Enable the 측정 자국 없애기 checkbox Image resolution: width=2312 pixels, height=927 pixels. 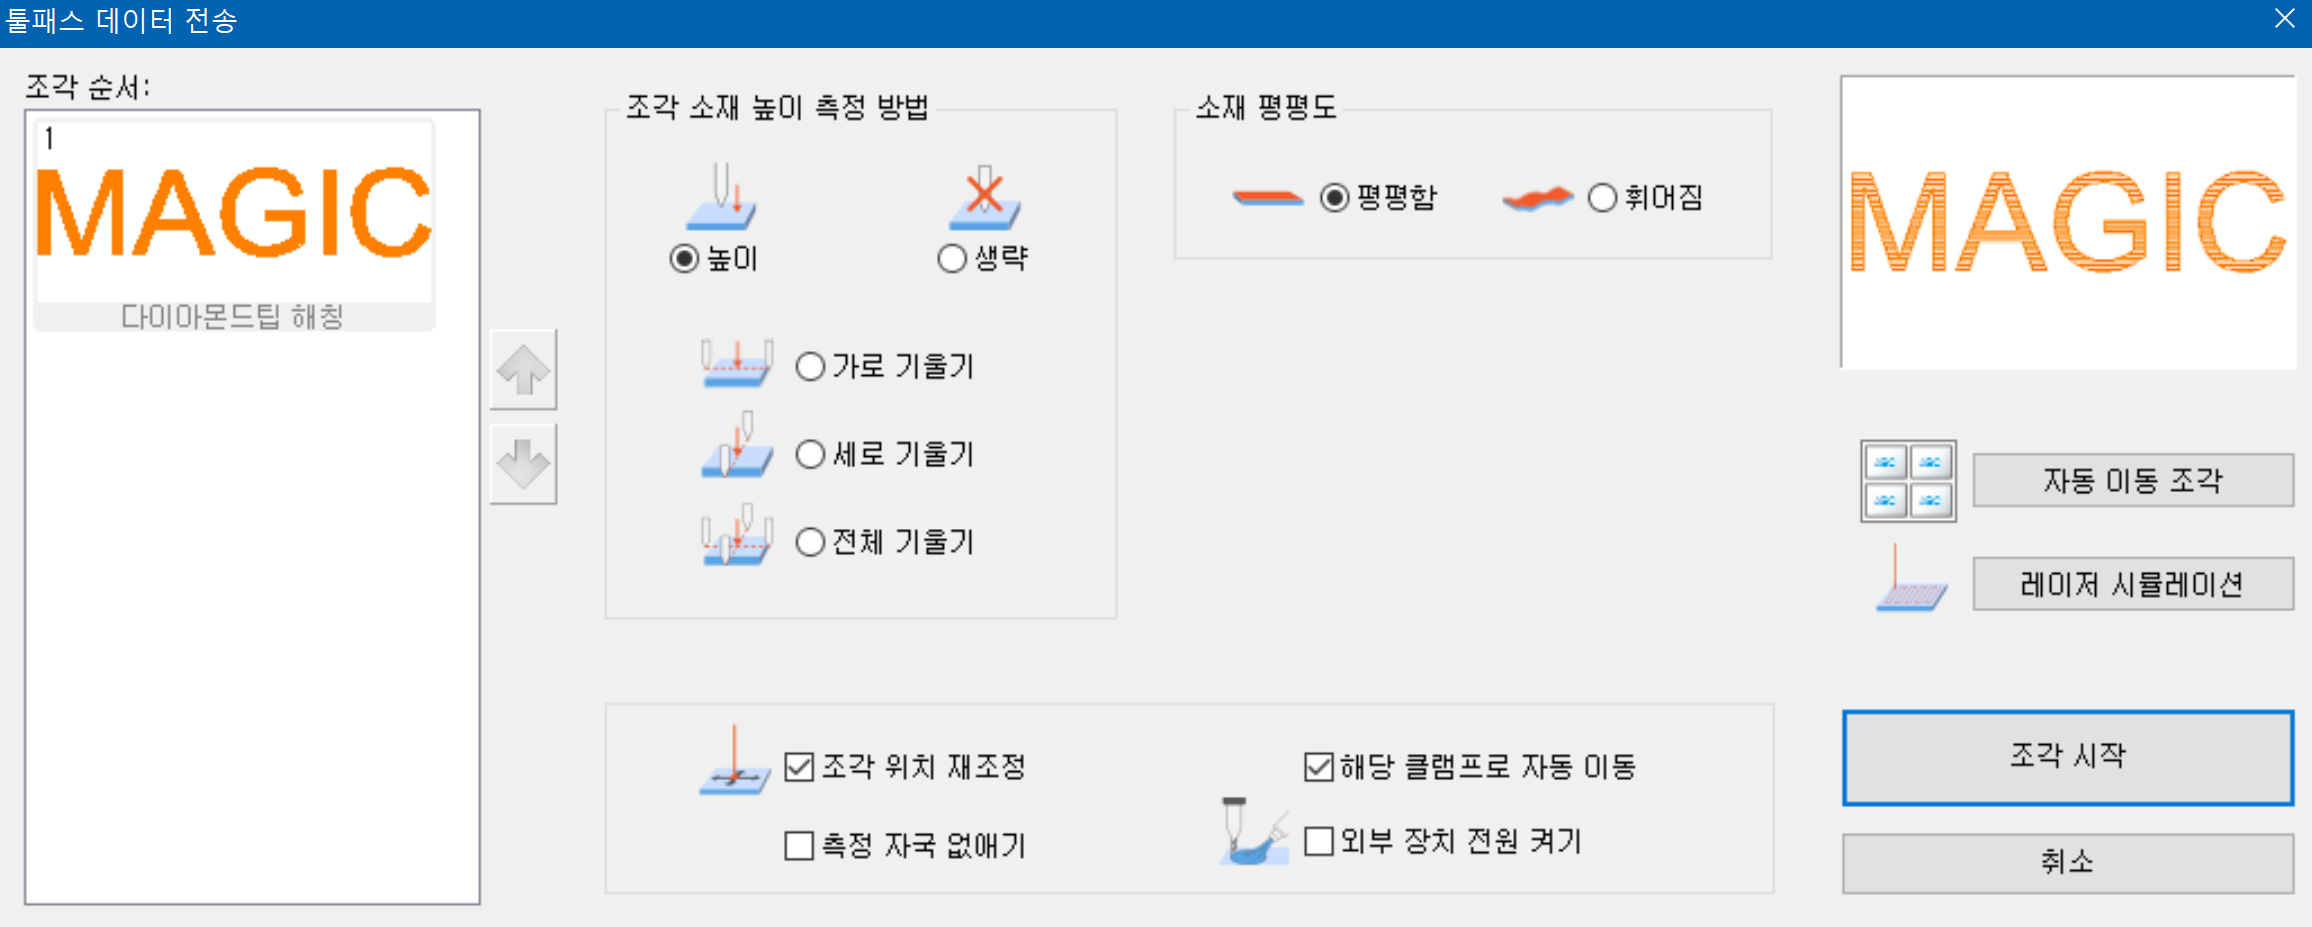coord(799,846)
